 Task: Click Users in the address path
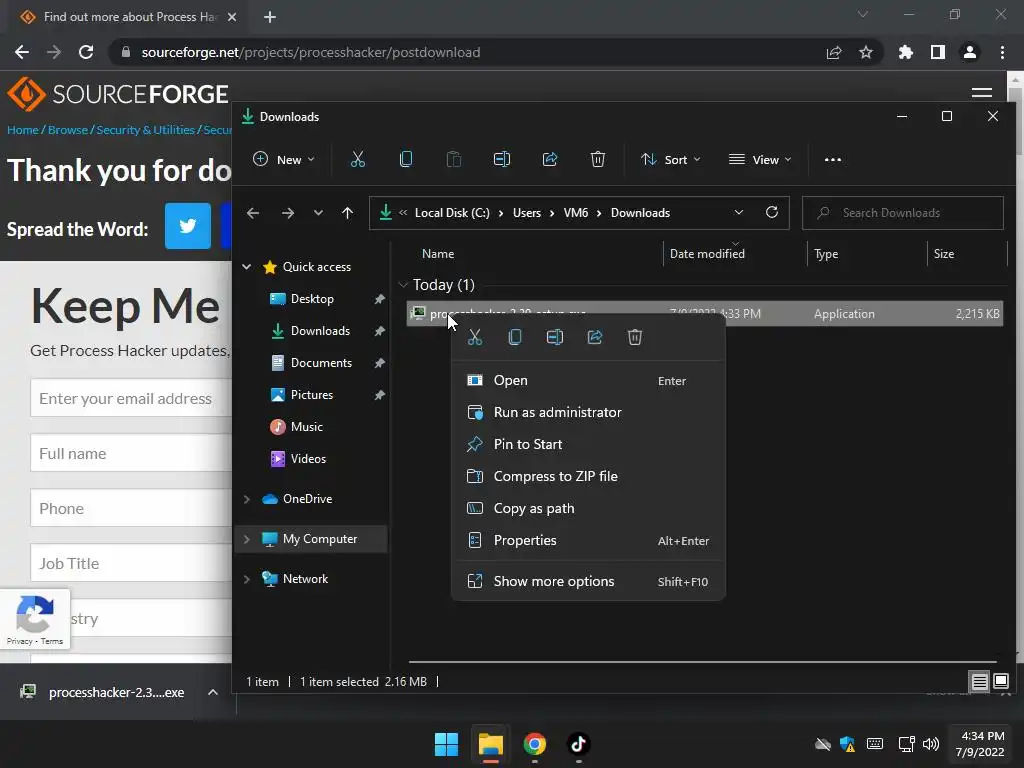pyautogui.click(x=527, y=213)
